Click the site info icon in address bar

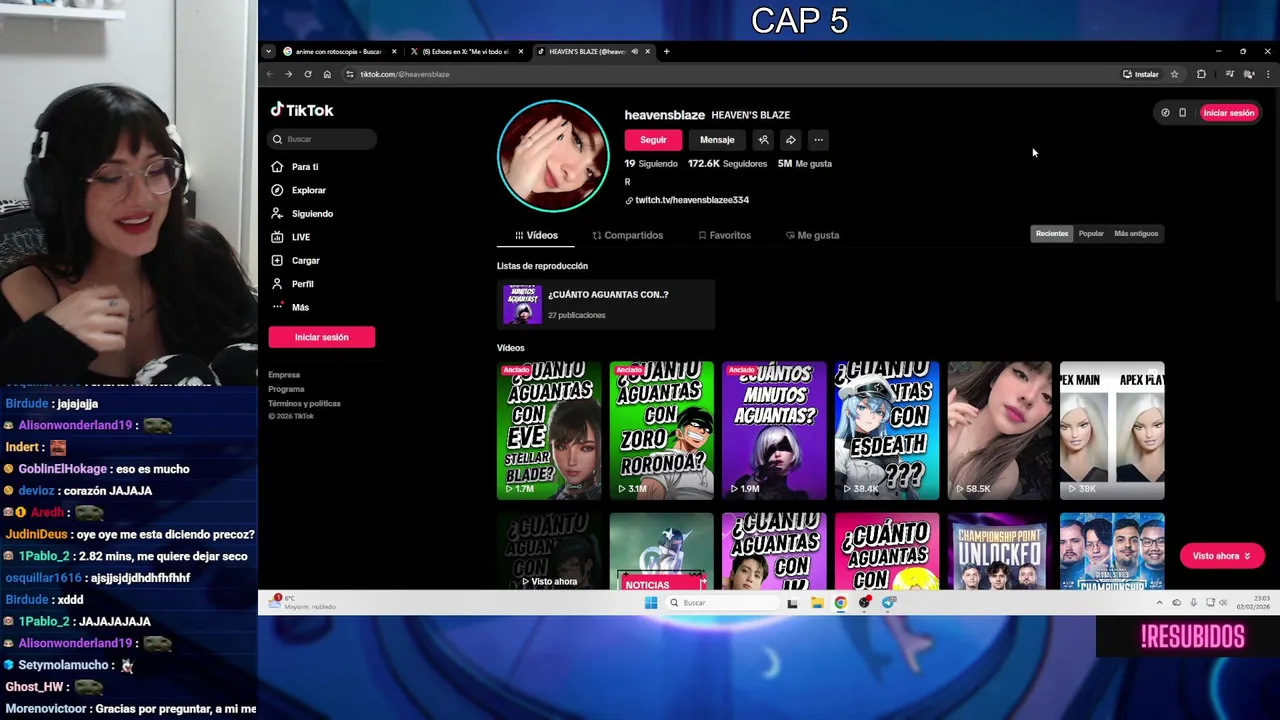click(349, 74)
